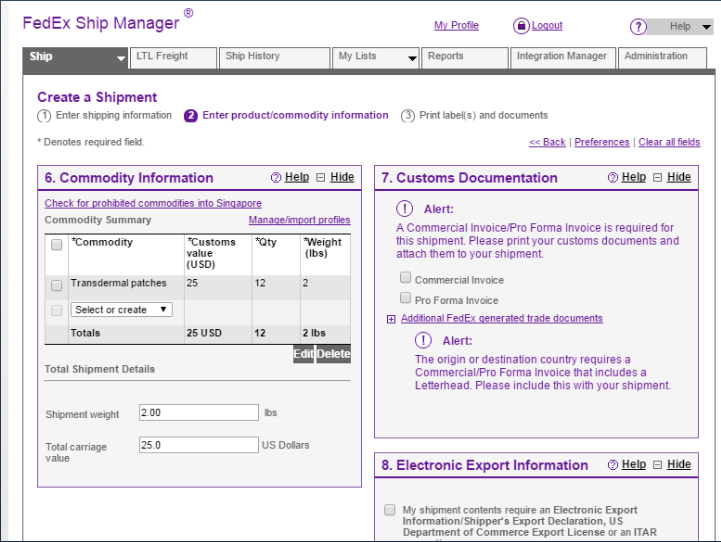
Task: Click the lock icon beside Logout
Action: point(521,26)
